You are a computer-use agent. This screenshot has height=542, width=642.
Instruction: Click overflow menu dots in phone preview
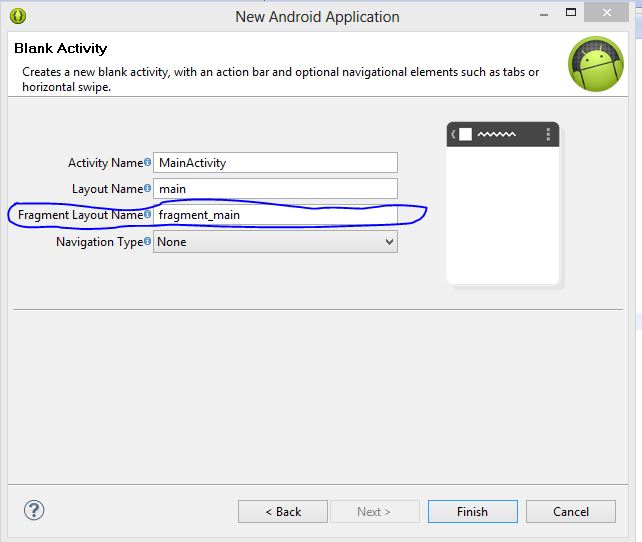pos(548,134)
